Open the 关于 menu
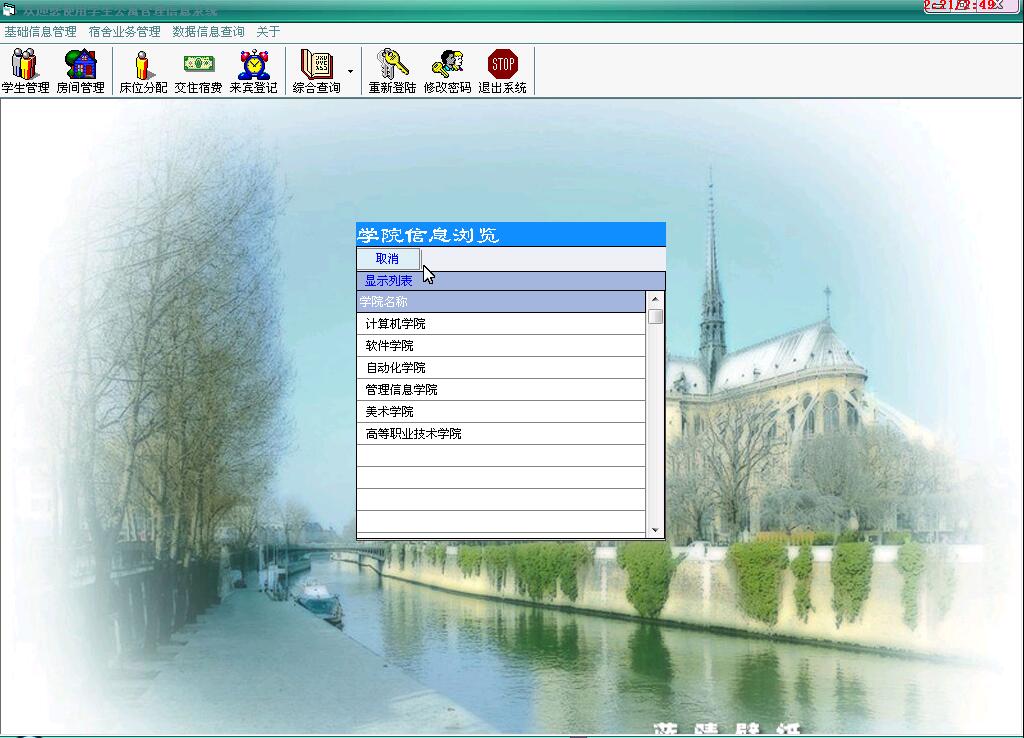Screen dimensions: 1024x738 [x=268, y=32]
